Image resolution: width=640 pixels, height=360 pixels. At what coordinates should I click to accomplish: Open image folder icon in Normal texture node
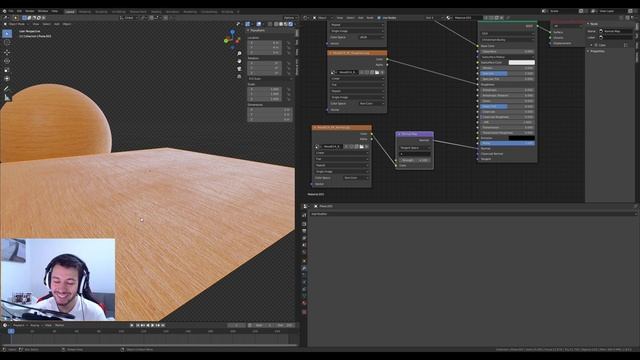pos(362,147)
